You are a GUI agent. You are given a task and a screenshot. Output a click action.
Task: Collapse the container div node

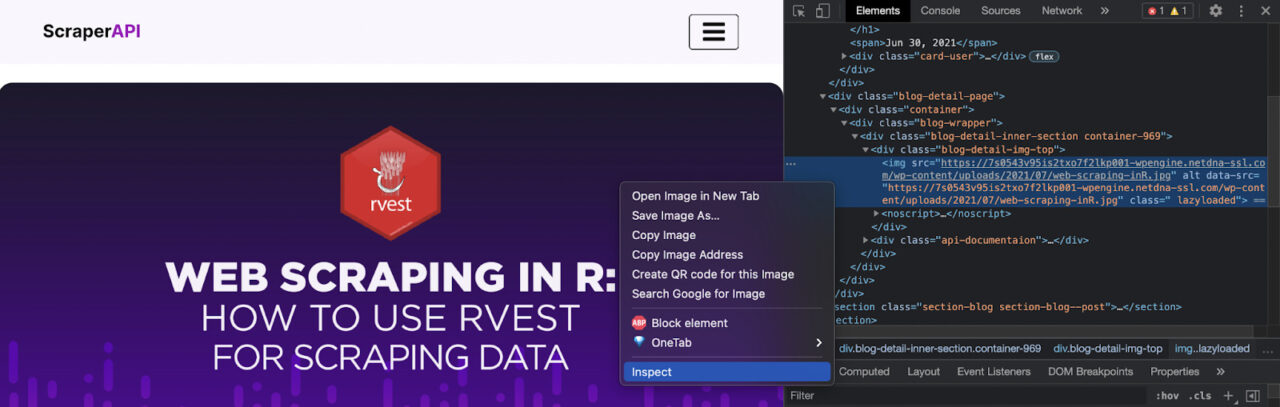834,109
